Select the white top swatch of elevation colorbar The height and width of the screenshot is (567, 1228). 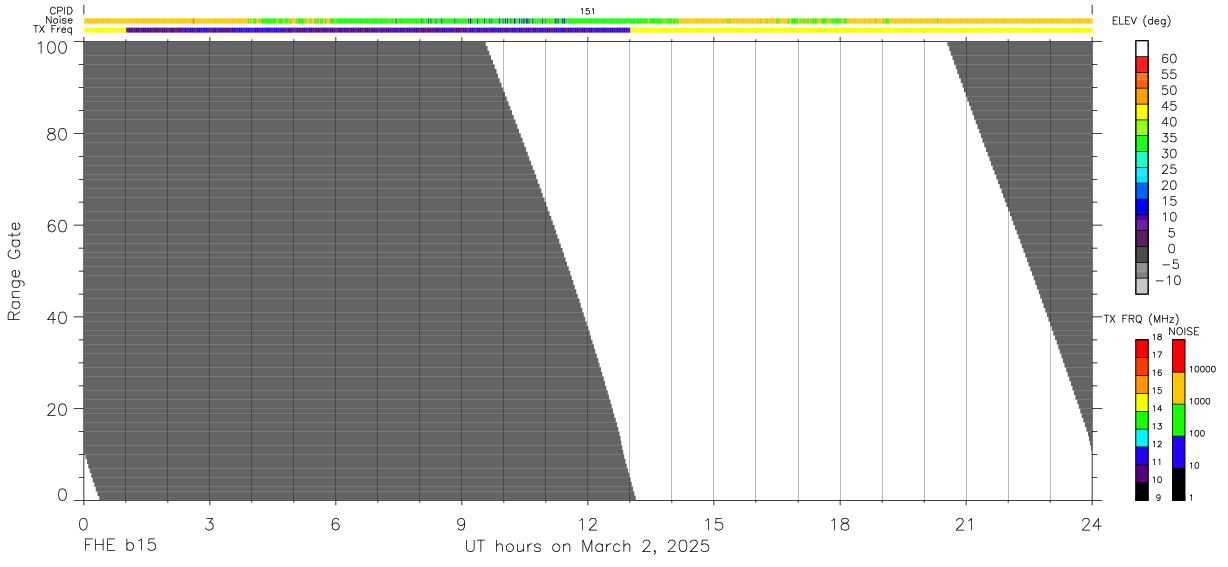pos(1142,49)
